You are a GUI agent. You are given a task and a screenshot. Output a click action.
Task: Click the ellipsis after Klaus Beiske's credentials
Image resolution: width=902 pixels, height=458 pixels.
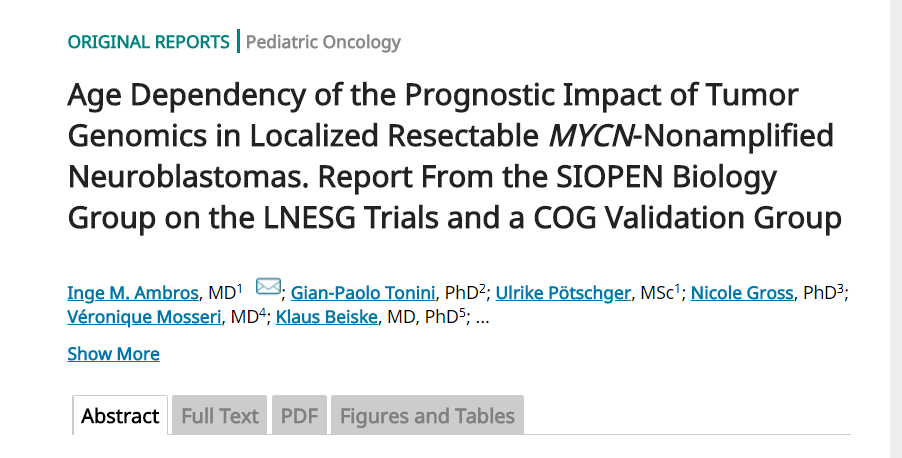[x=483, y=319]
